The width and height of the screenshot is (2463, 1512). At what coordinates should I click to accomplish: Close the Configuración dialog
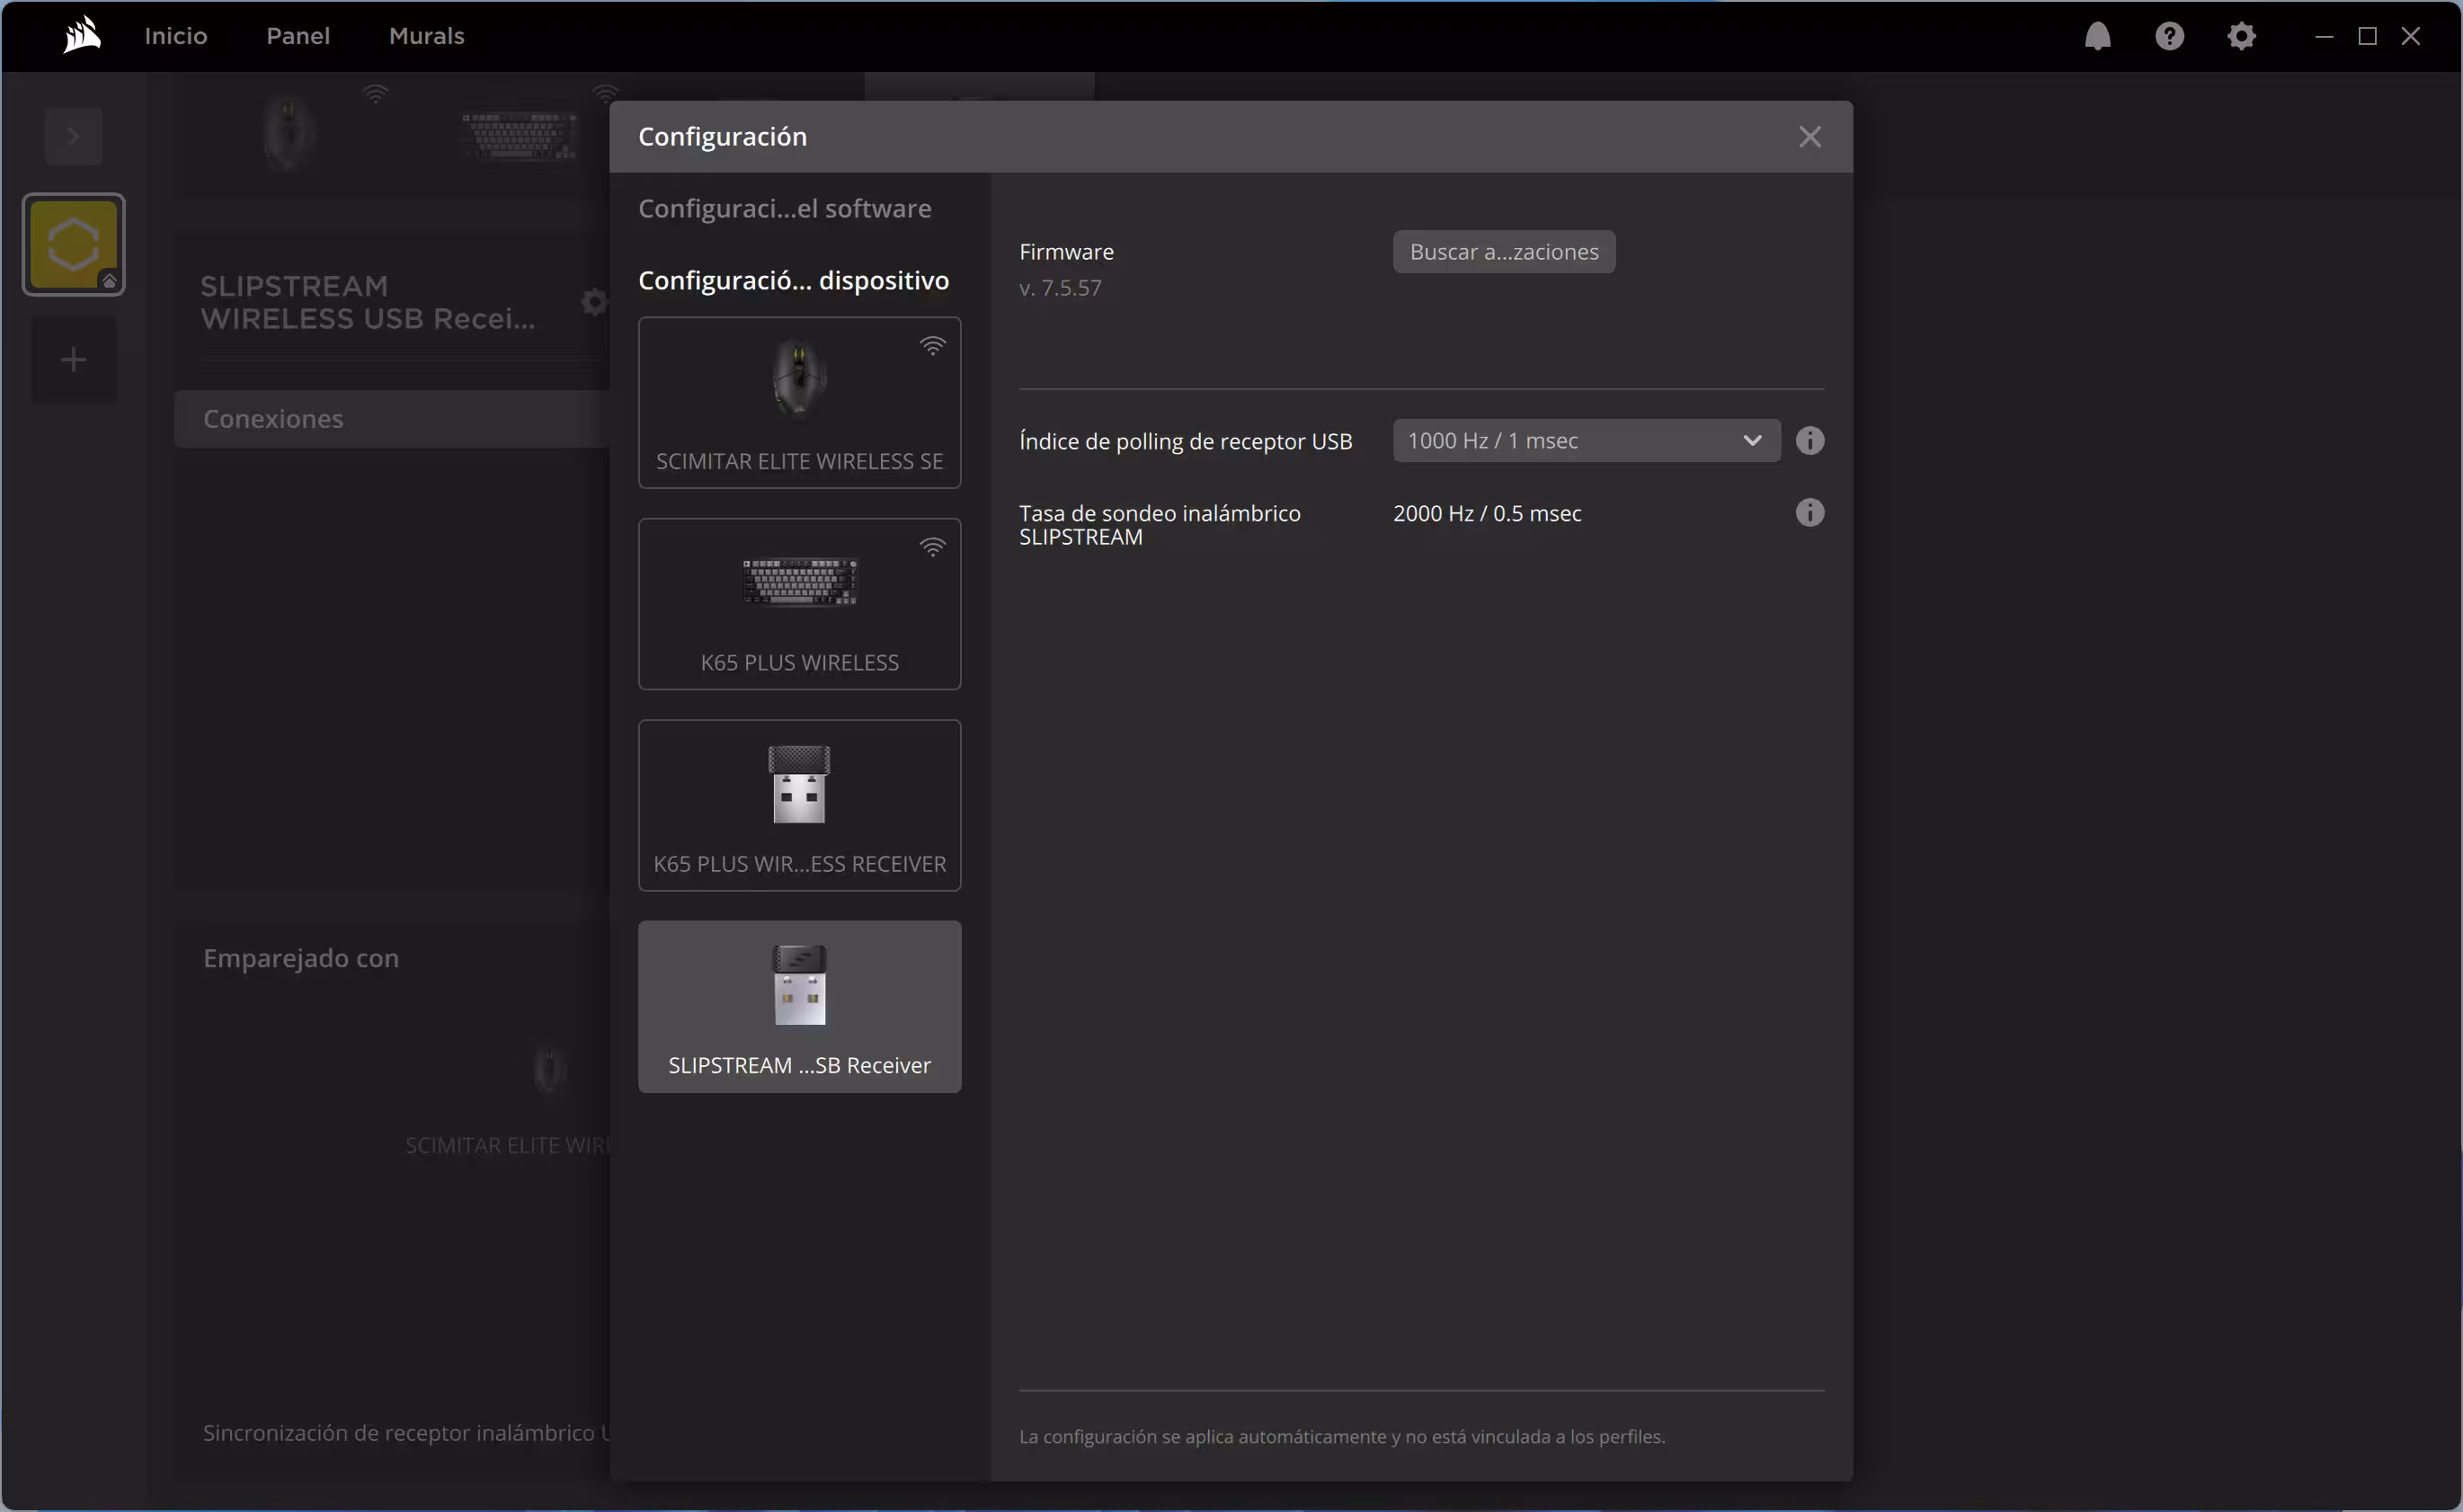[x=1809, y=137]
